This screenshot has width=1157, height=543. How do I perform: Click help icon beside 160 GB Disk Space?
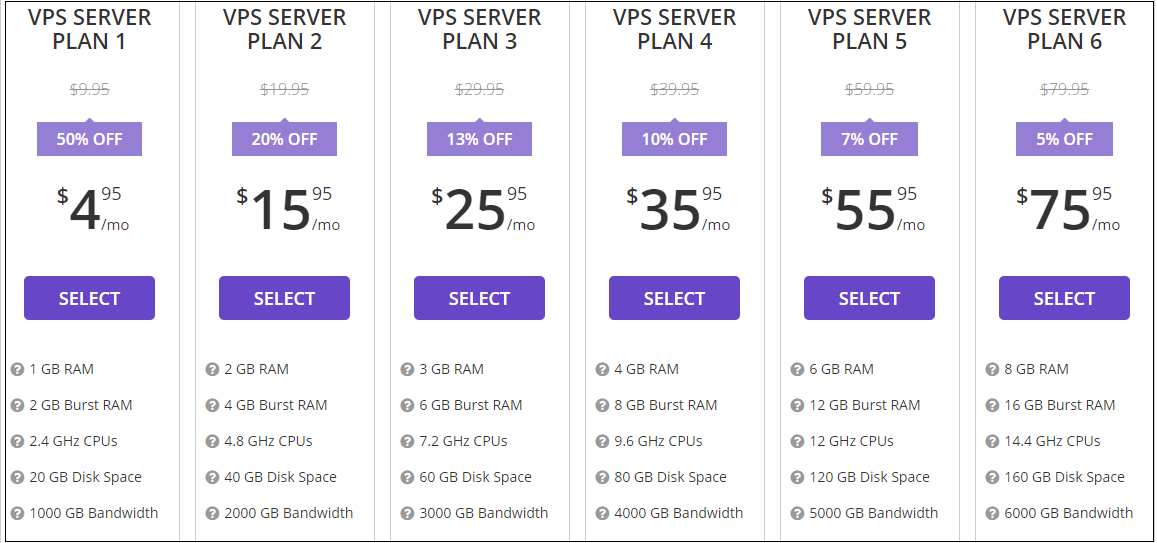point(992,478)
